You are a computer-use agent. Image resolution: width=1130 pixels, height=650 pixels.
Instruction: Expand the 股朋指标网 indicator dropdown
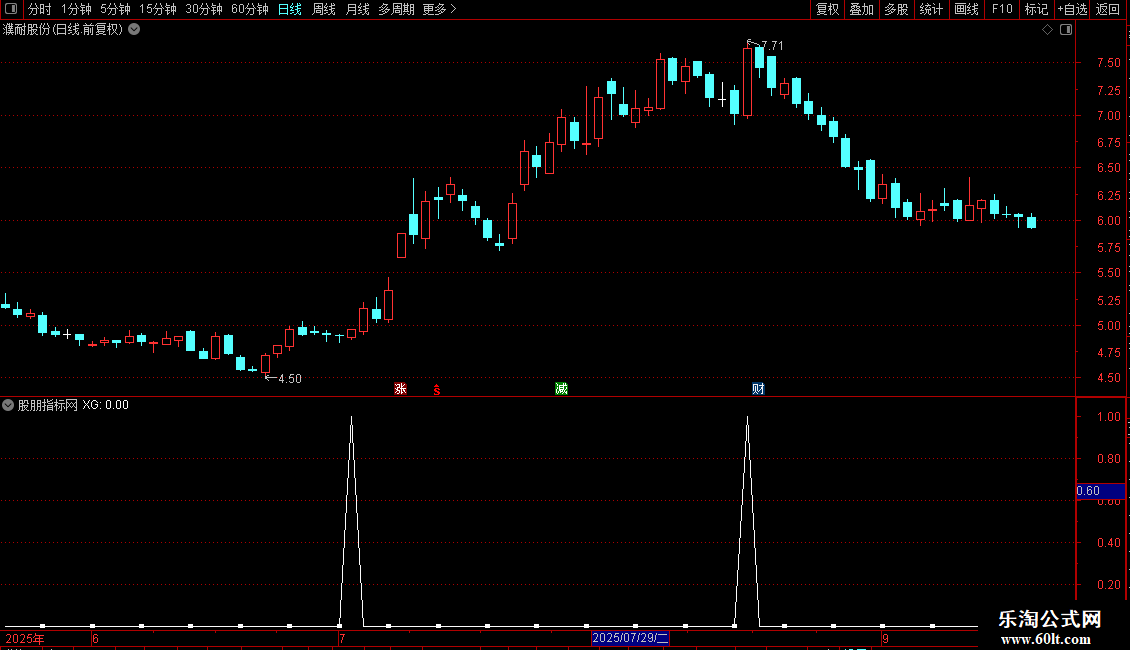8,405
